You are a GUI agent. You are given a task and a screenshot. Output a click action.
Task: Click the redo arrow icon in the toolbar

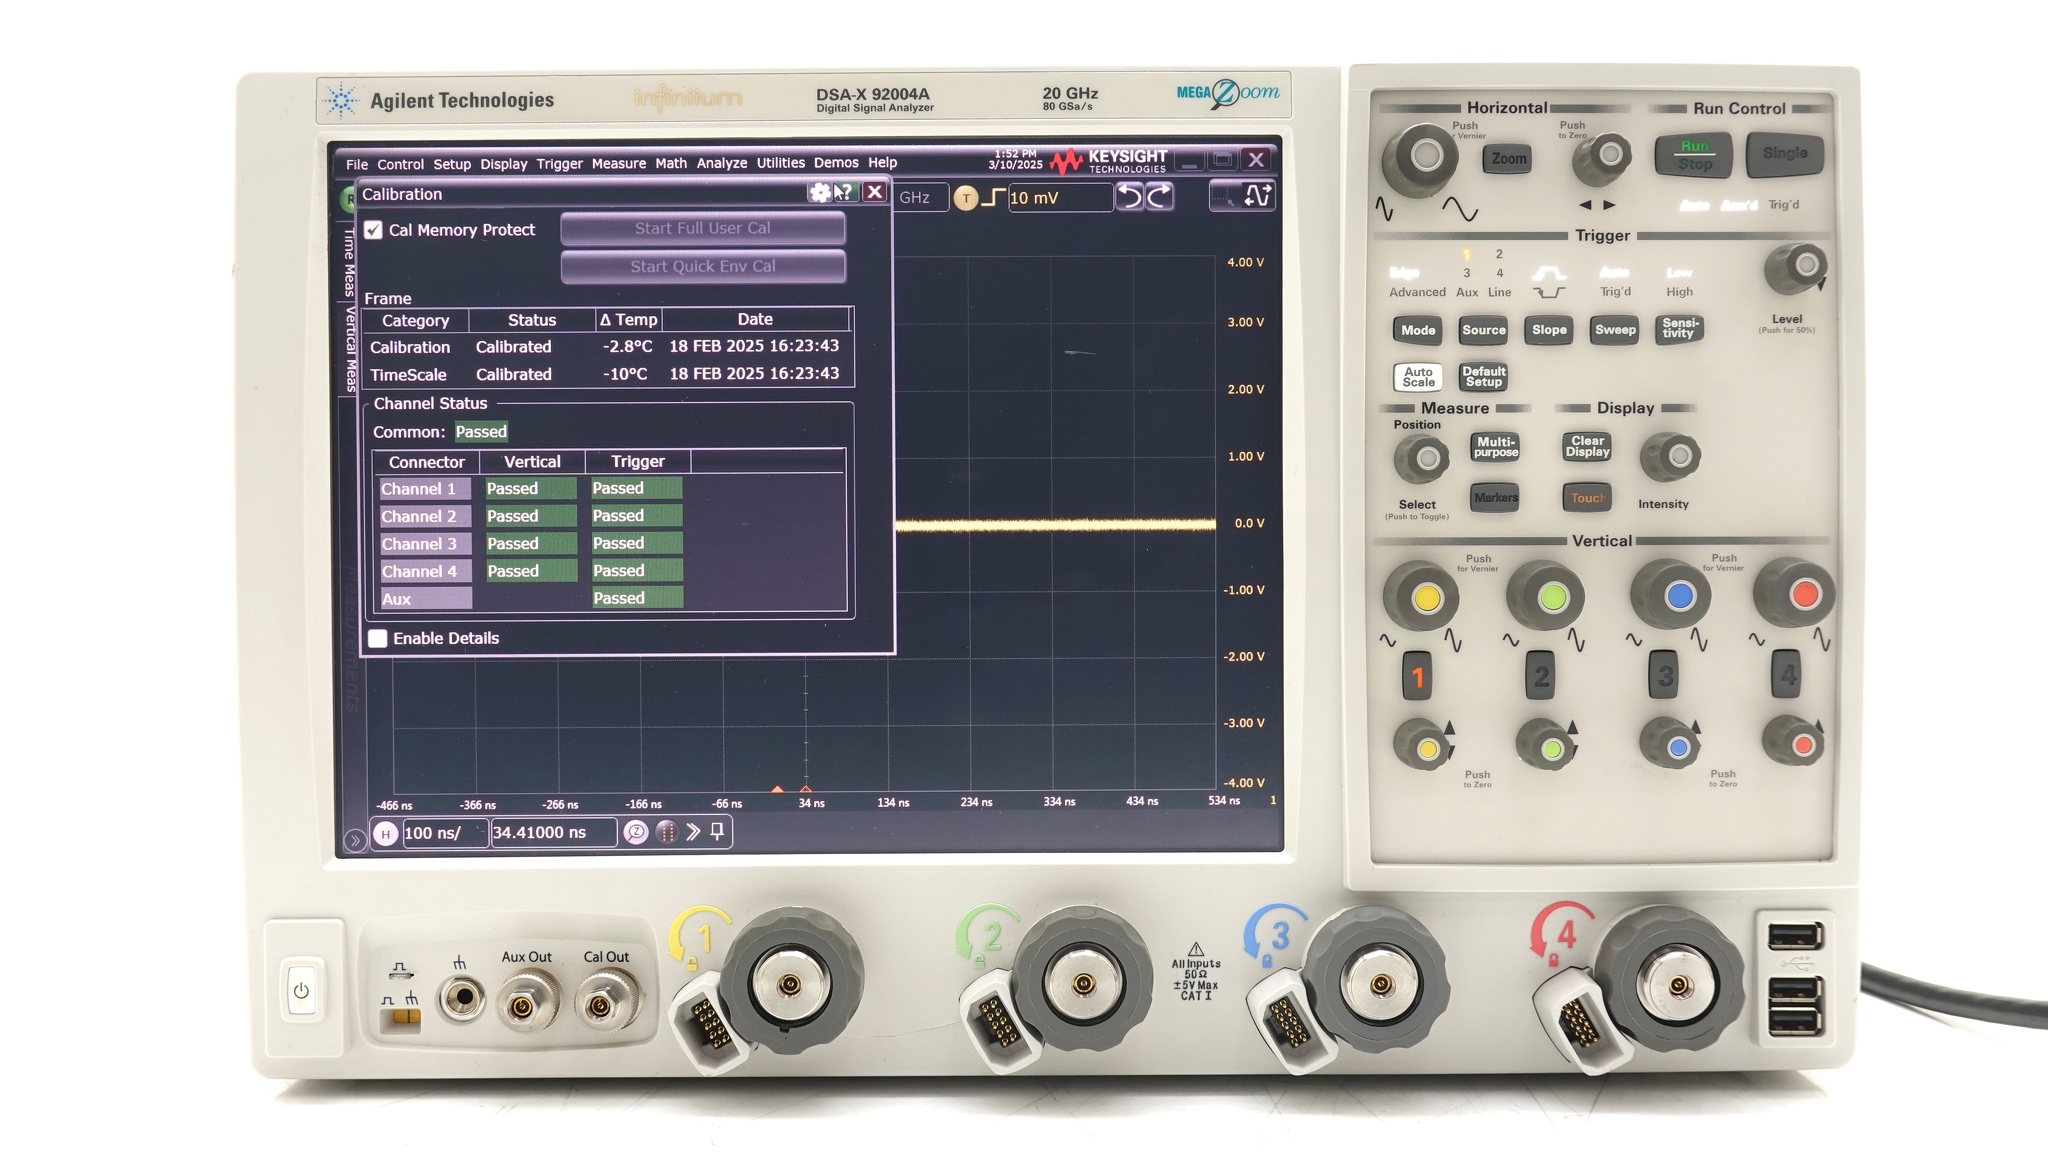tap(1158, 196)
